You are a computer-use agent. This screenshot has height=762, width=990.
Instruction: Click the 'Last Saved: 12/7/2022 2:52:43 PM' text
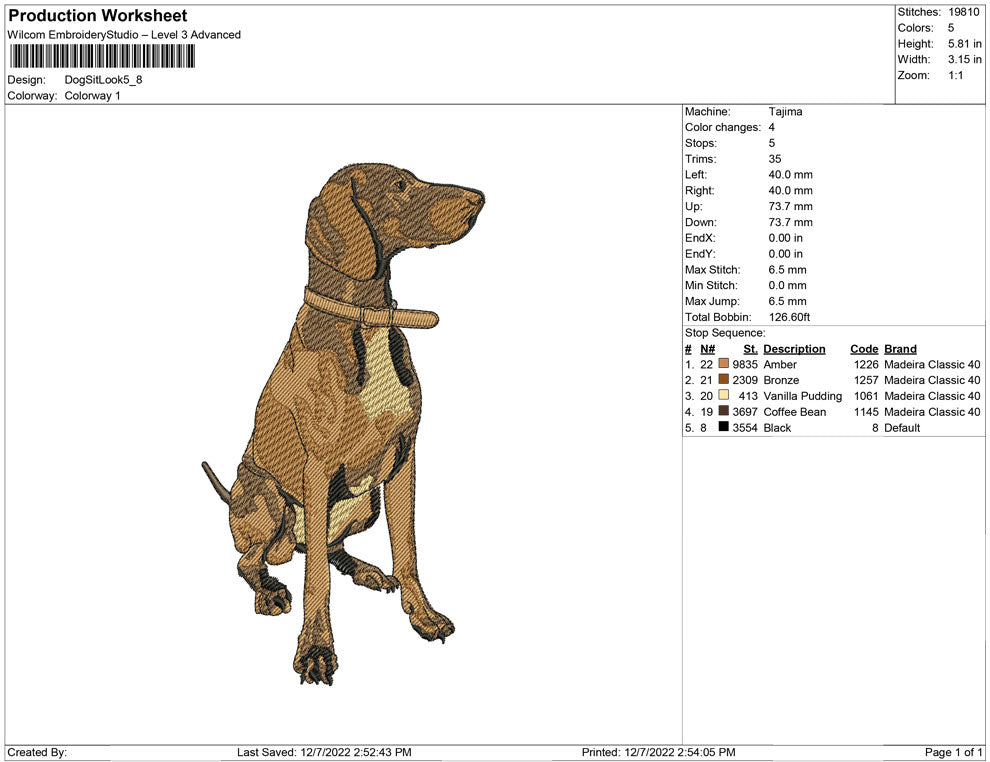[325, 752]
